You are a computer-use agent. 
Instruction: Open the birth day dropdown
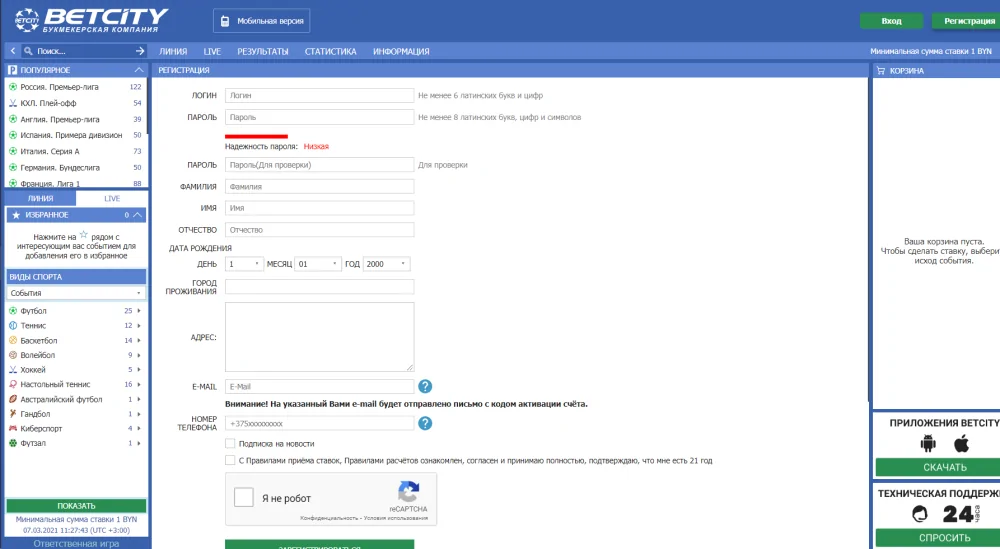pyautogui.click(x=244, y=264)
